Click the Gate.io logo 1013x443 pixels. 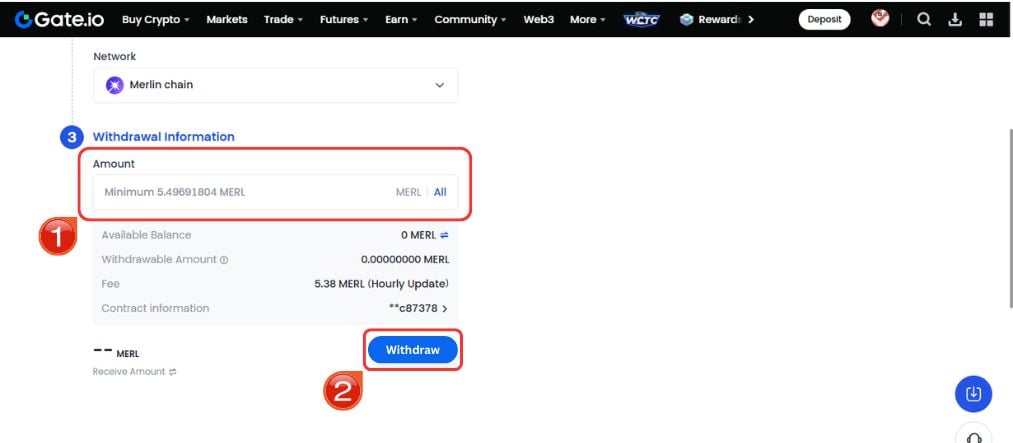point(59,19)
